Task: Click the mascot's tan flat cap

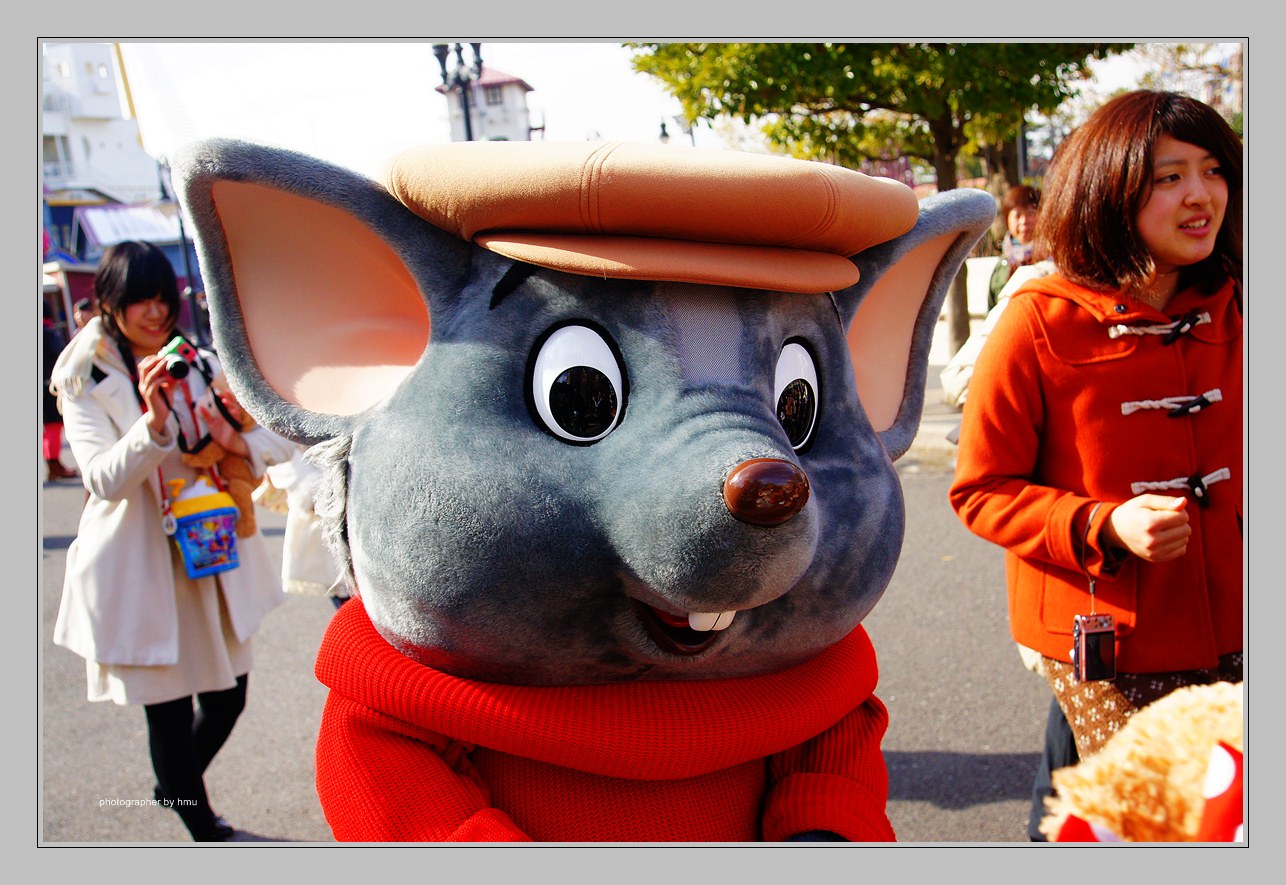Action: pyautogui.click(x=650, y=210)
